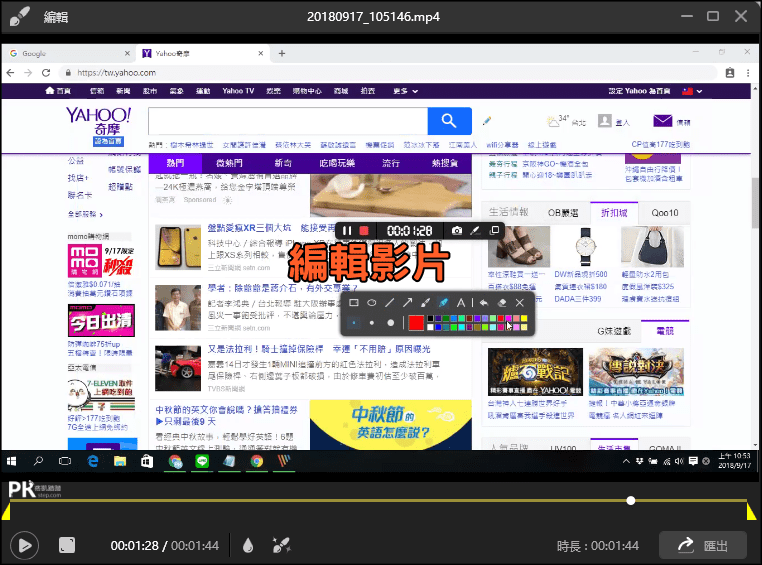Open LINE from the taskbar
The height and width of the screenshot is (565, 762).
pyautogui.click(x=202, y=461)
